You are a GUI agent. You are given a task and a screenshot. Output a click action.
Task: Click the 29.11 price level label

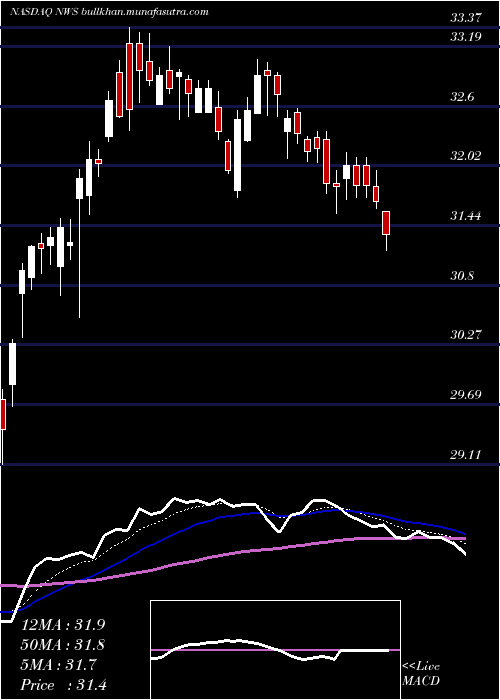coord(466,455)
